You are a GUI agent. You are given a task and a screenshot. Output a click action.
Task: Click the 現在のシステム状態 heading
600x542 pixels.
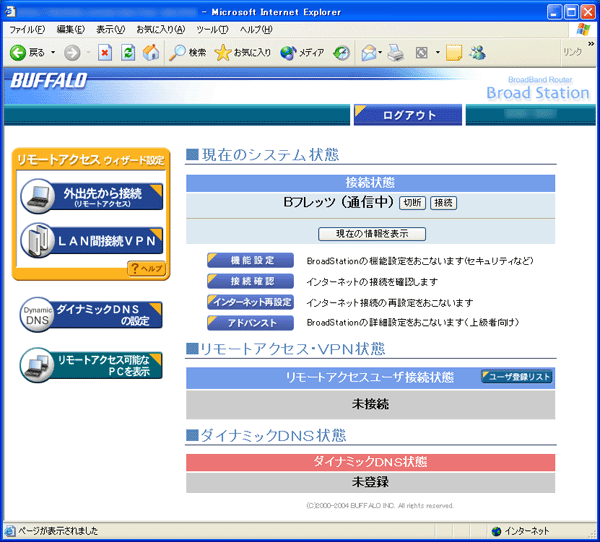(x=270, y=155)
